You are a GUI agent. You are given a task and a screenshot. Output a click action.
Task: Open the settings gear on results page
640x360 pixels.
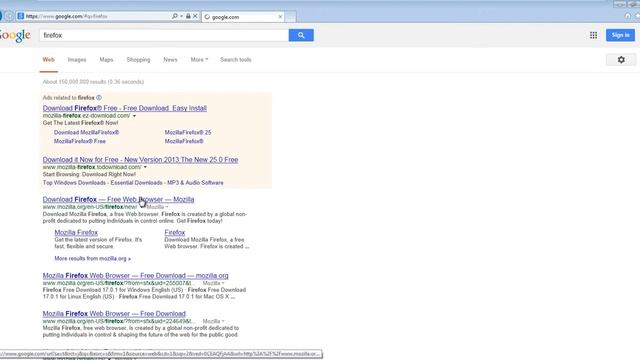click(621, 60)
